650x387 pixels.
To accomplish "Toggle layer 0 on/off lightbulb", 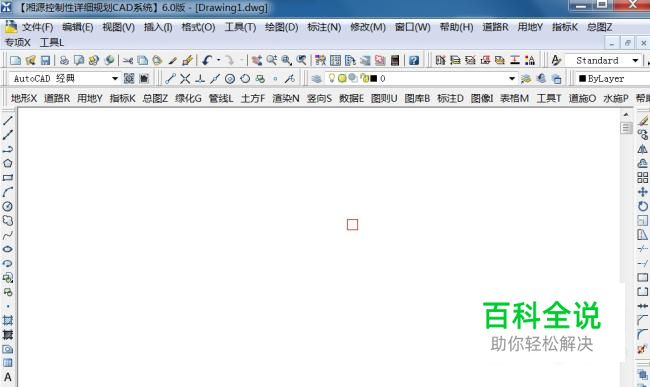I will 331,78.
